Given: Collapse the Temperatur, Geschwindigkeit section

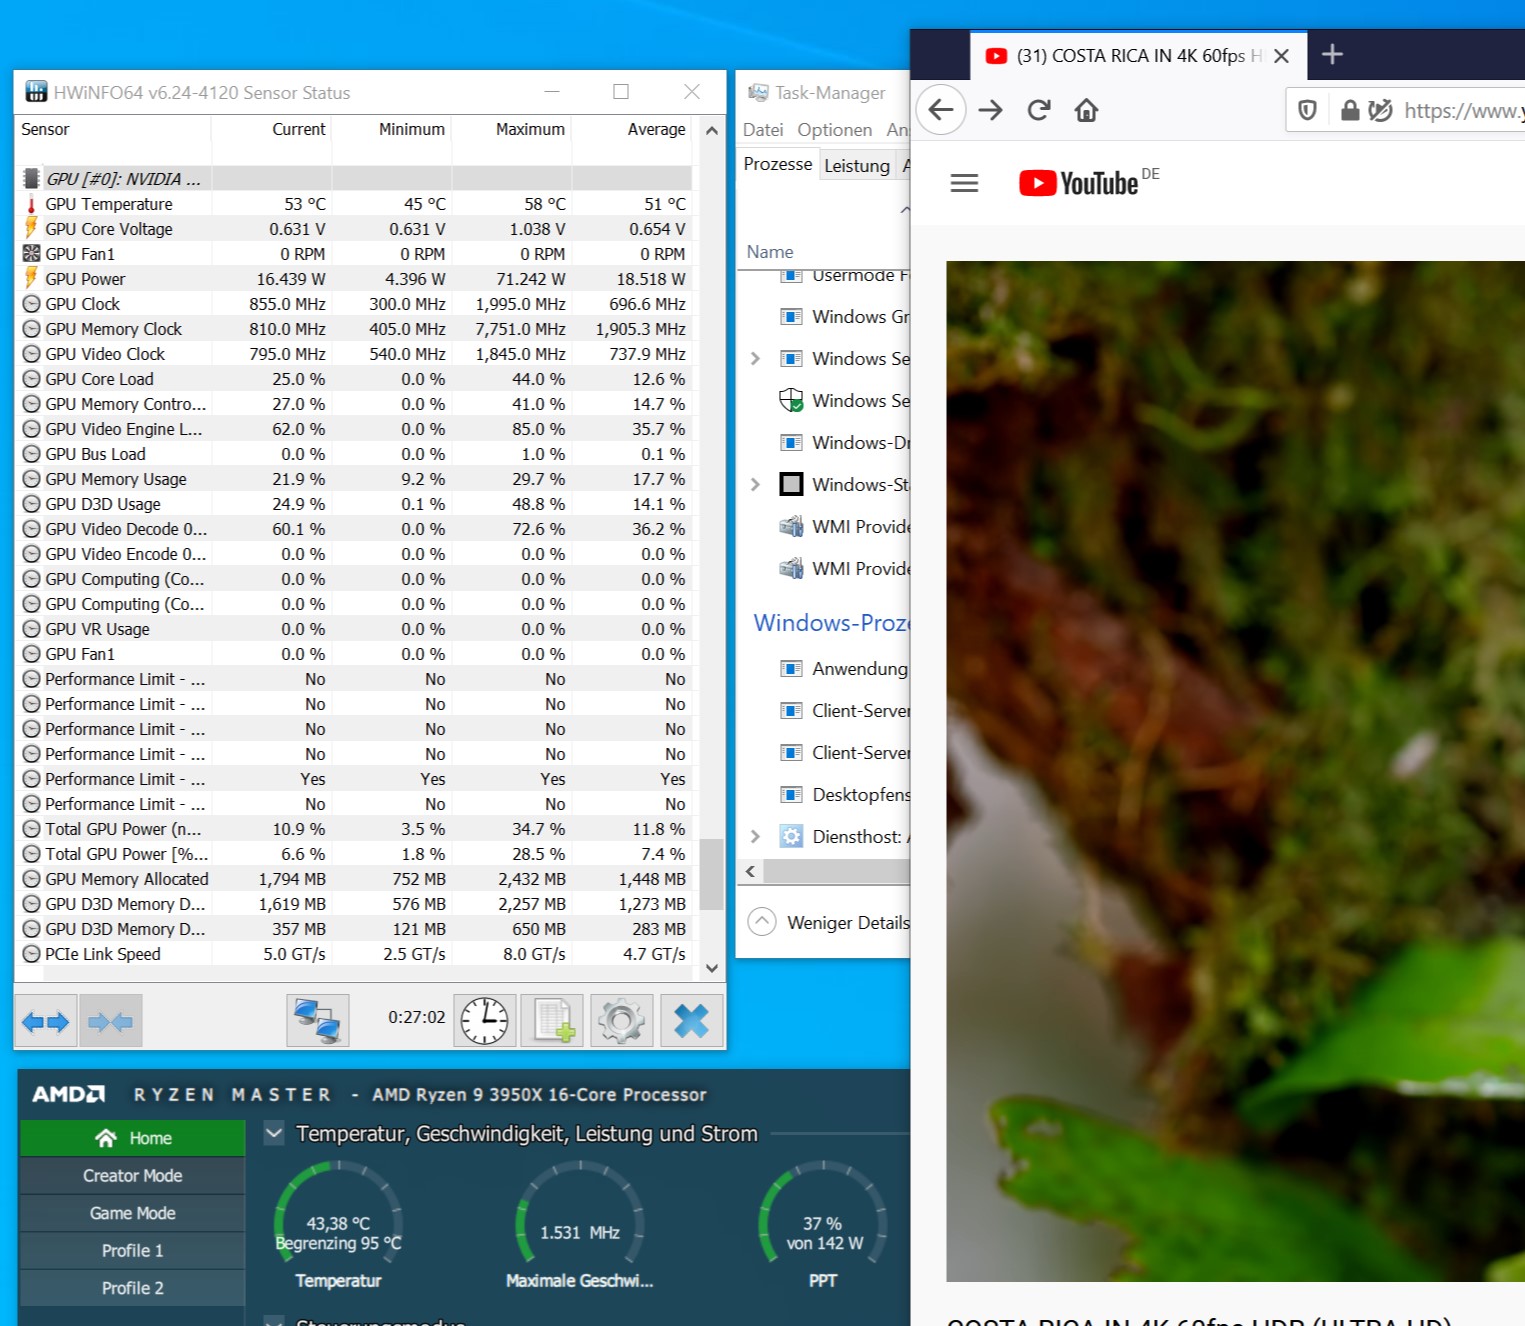Looking at the screenshot, I should pyautogui.click(x=271, y=1133).
